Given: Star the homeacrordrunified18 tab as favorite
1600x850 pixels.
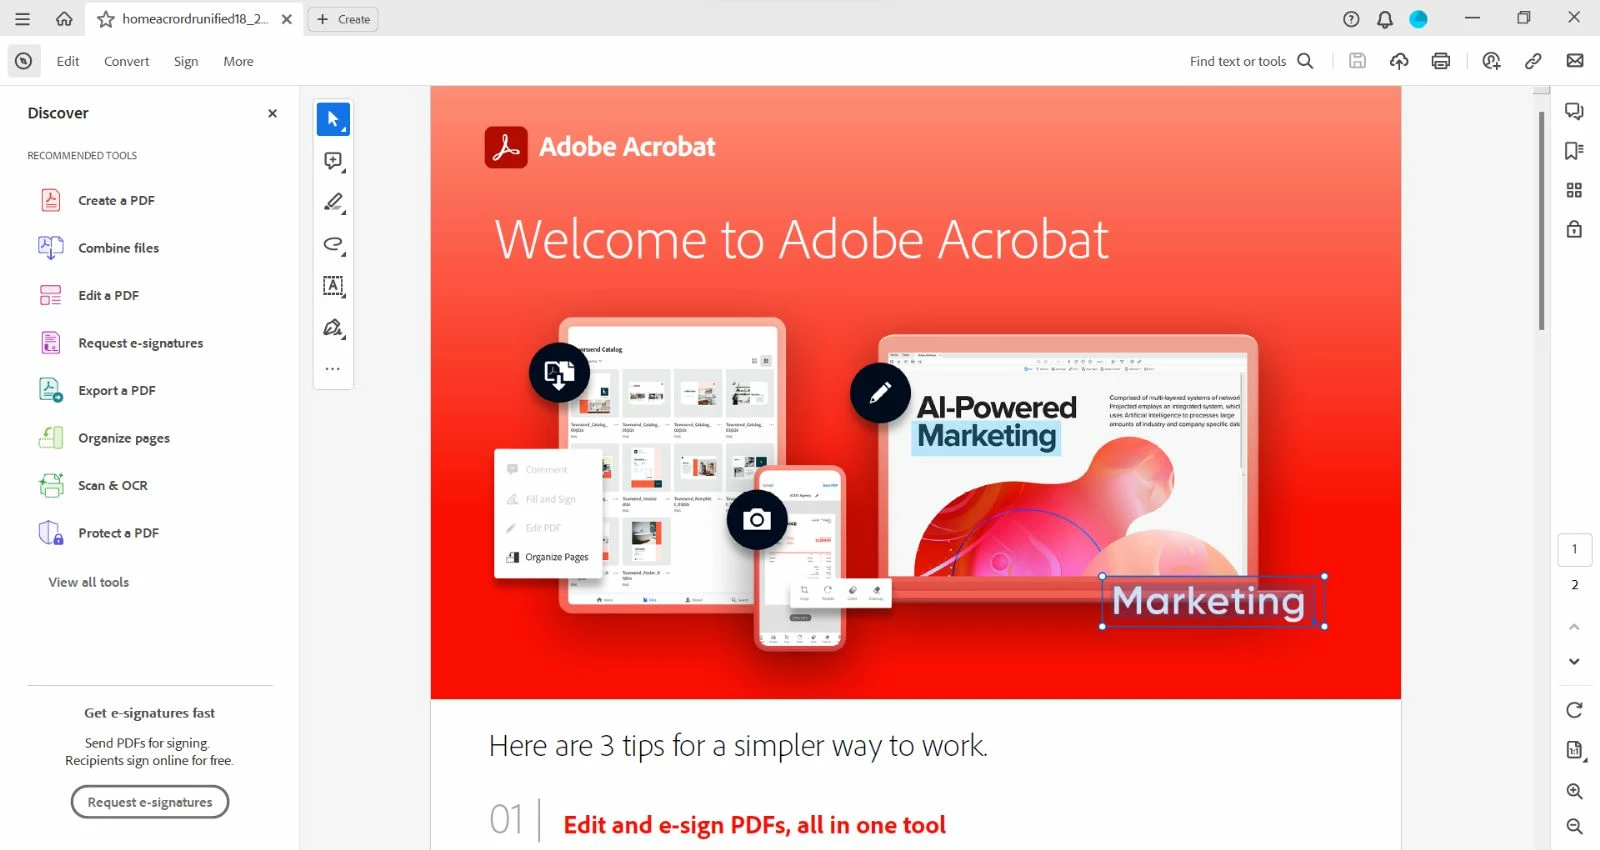Looking at the screenshot, I should (x=106, y=19).
